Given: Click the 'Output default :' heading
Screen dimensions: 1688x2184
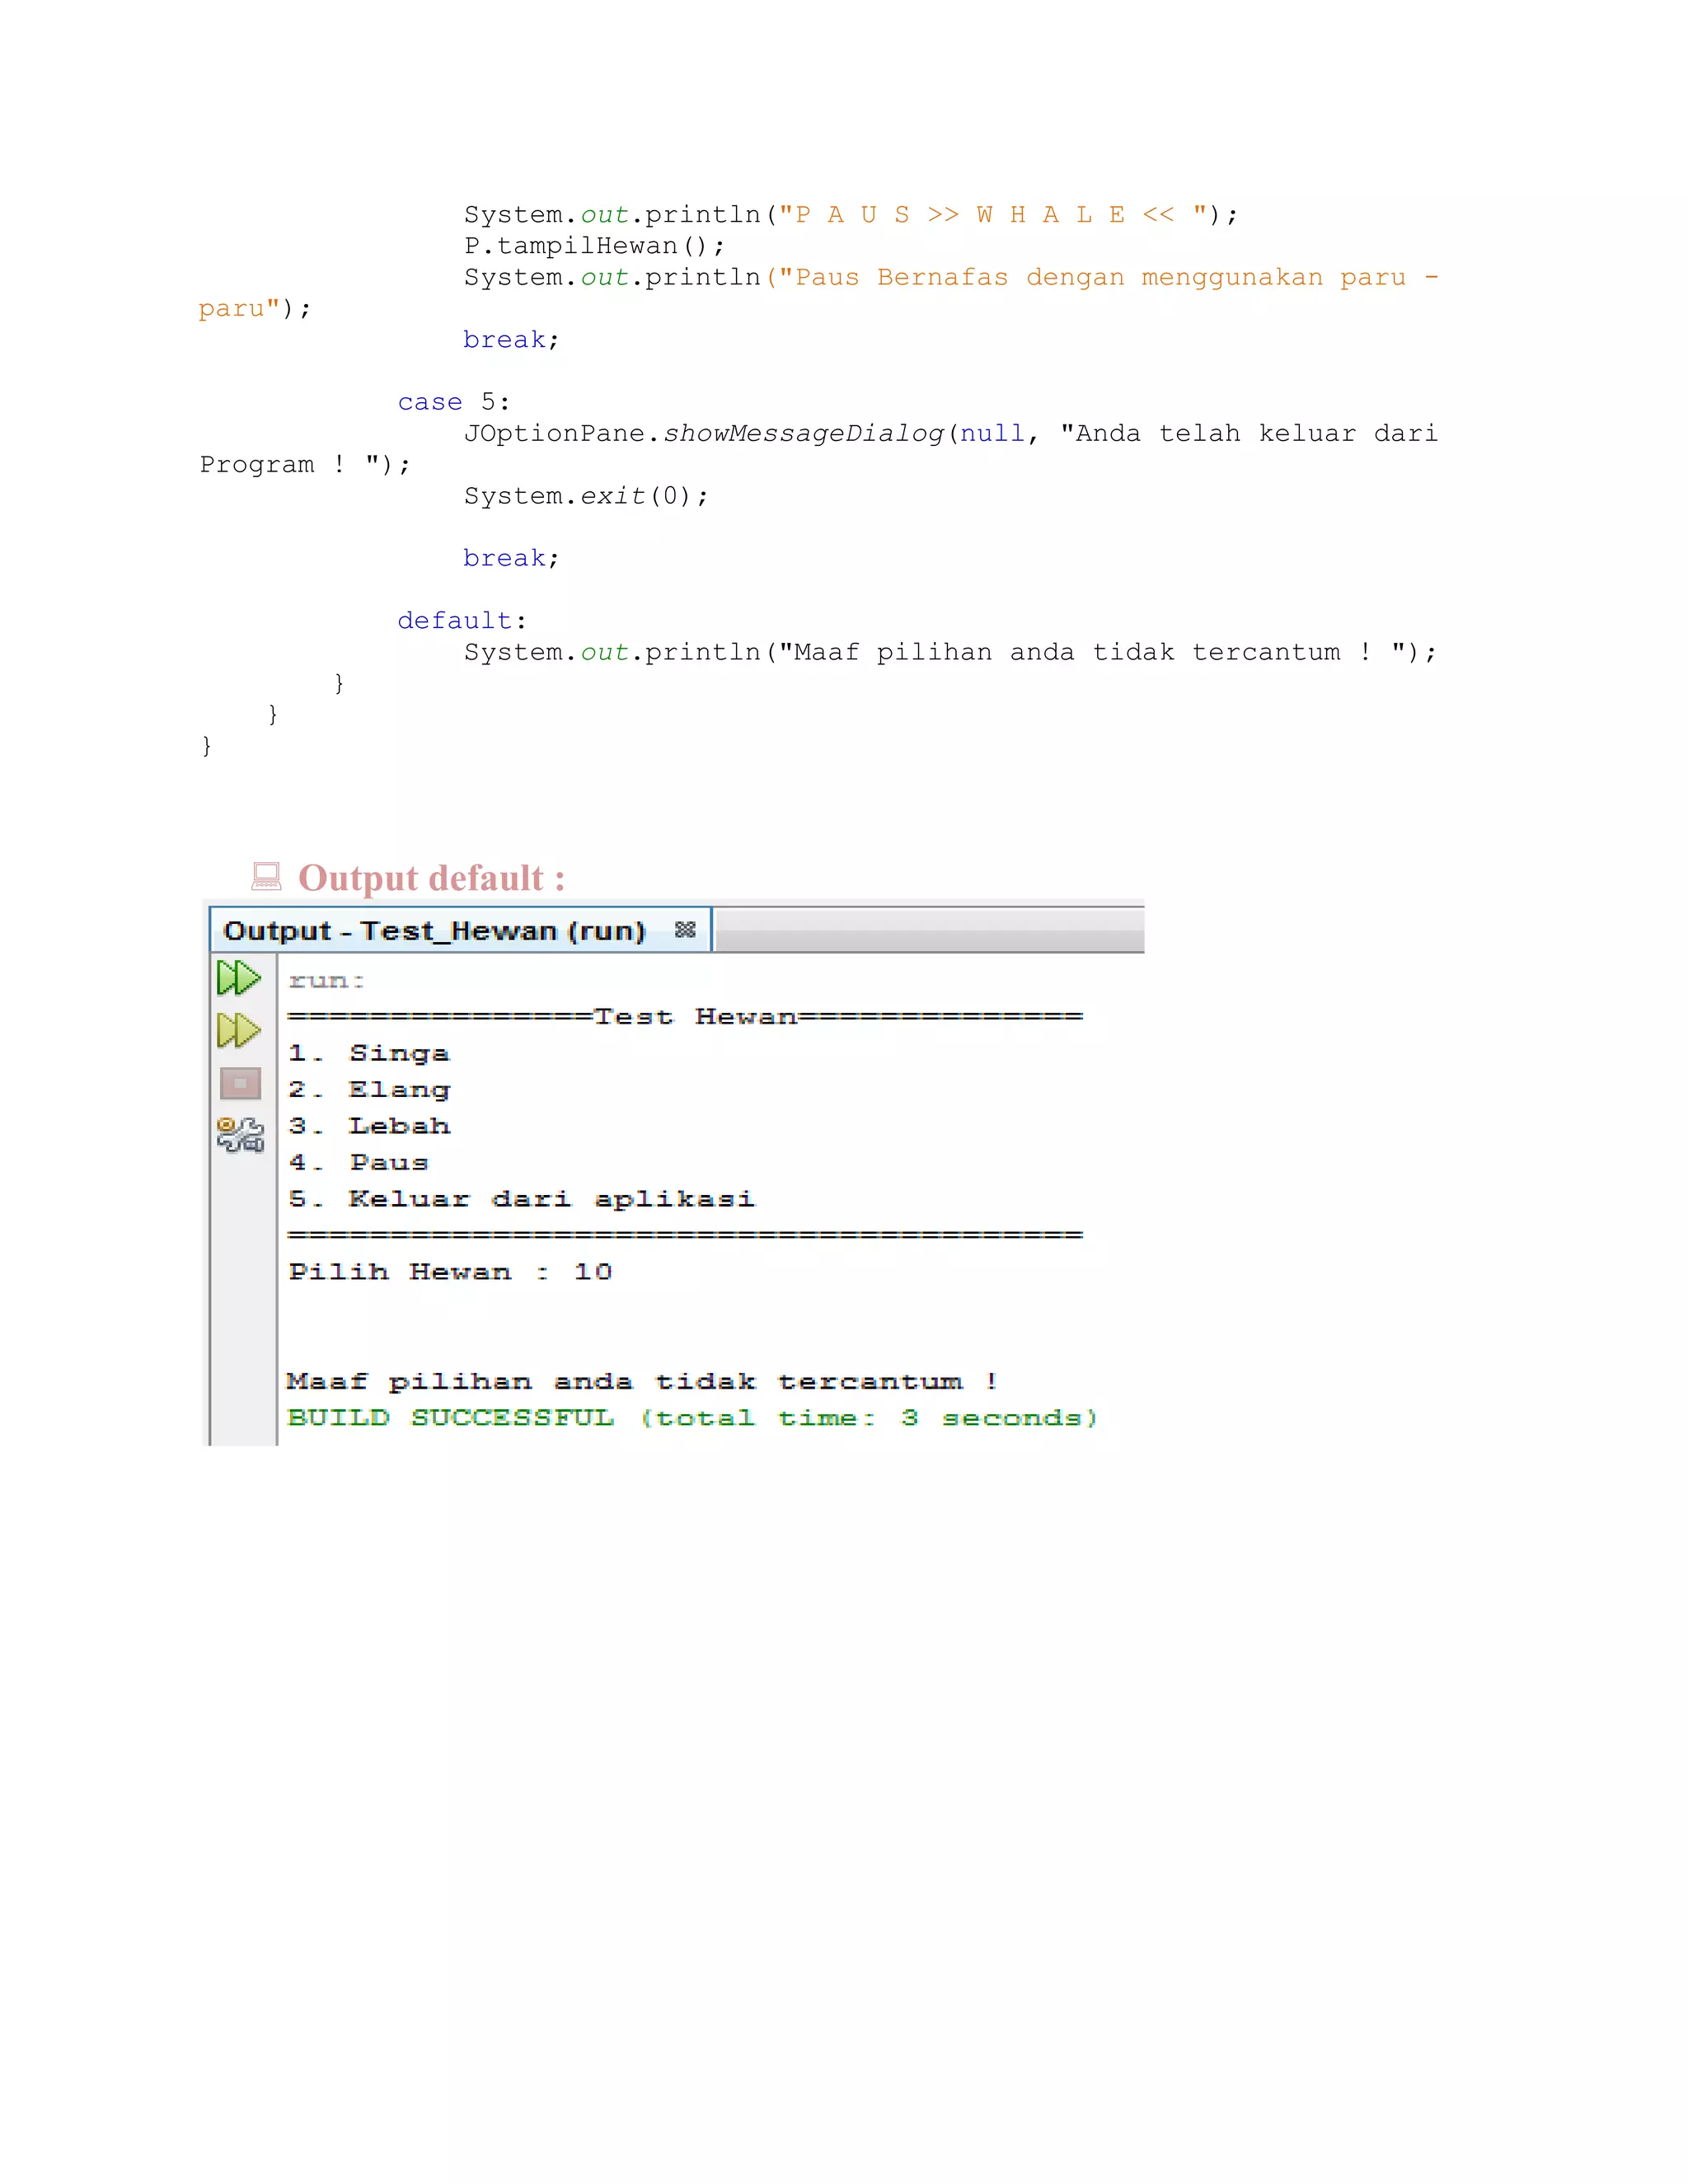Looking at the screenshot, I should [x=432, y=878].
